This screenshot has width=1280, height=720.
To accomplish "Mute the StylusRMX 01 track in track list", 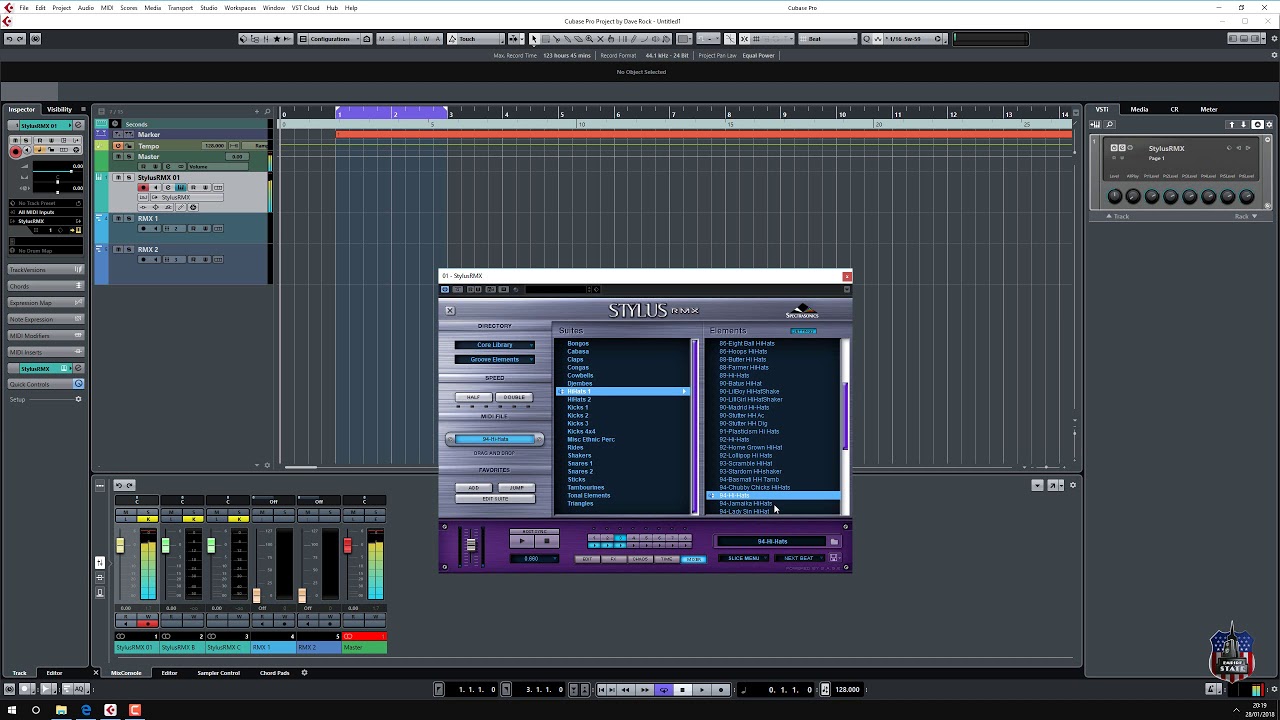I will click(x=118, y=177).
